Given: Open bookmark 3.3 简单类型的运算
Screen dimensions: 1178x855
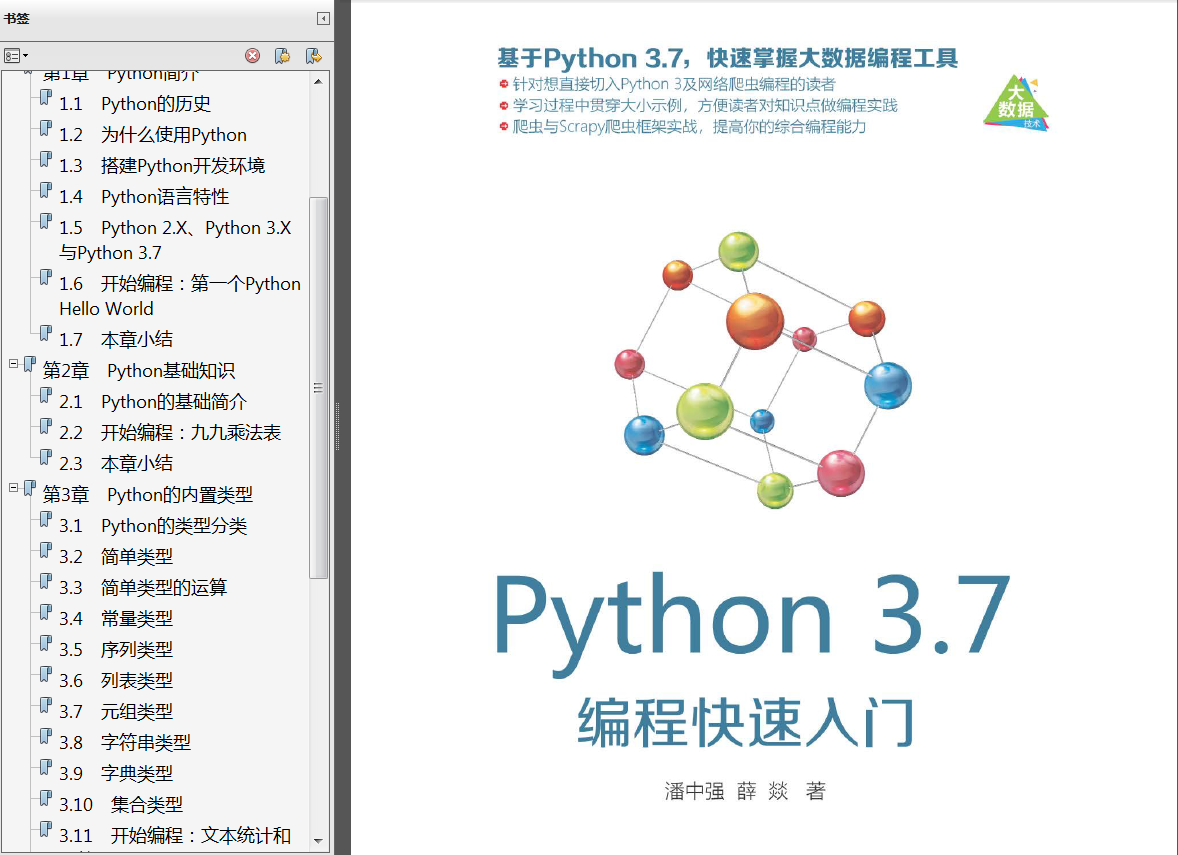Looking at the screenshot, I should pyautogui.click(x=143, y=588).
